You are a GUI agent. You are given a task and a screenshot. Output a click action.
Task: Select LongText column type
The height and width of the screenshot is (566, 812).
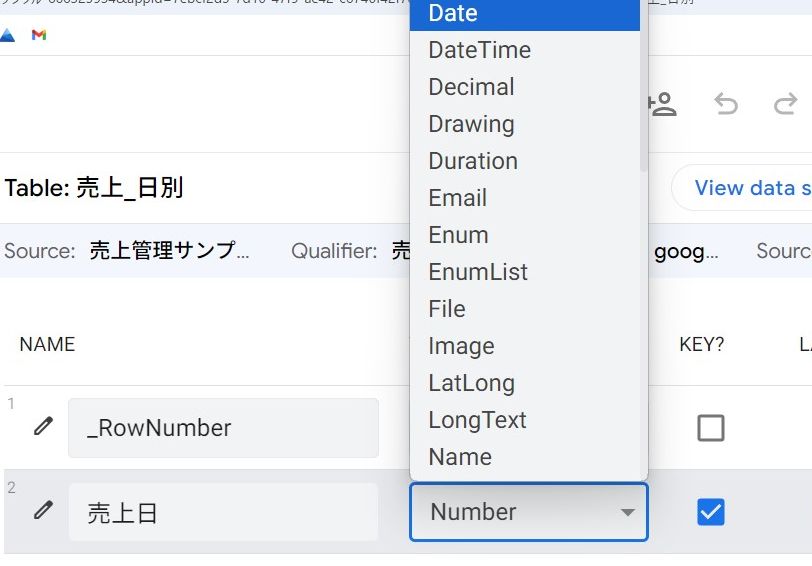pos(477,420)
